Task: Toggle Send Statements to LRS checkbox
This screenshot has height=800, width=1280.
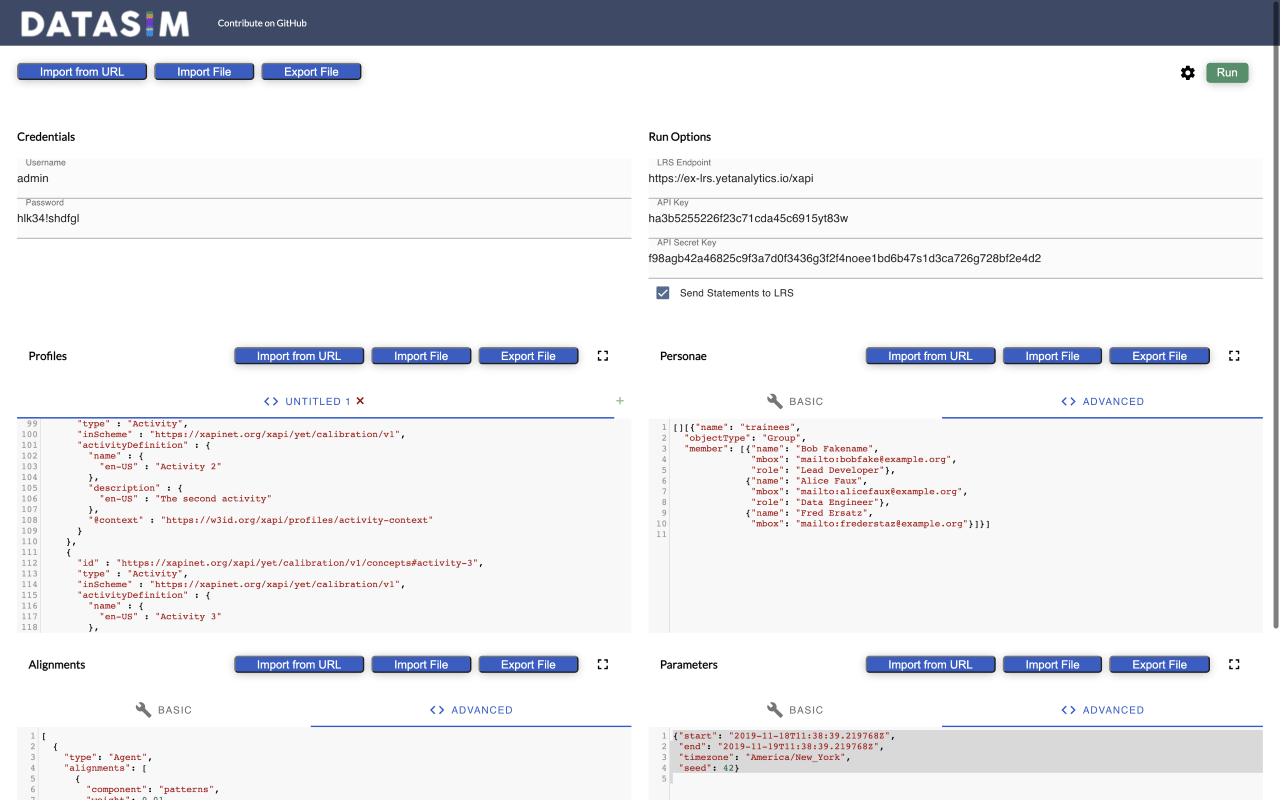Action: 662,293
